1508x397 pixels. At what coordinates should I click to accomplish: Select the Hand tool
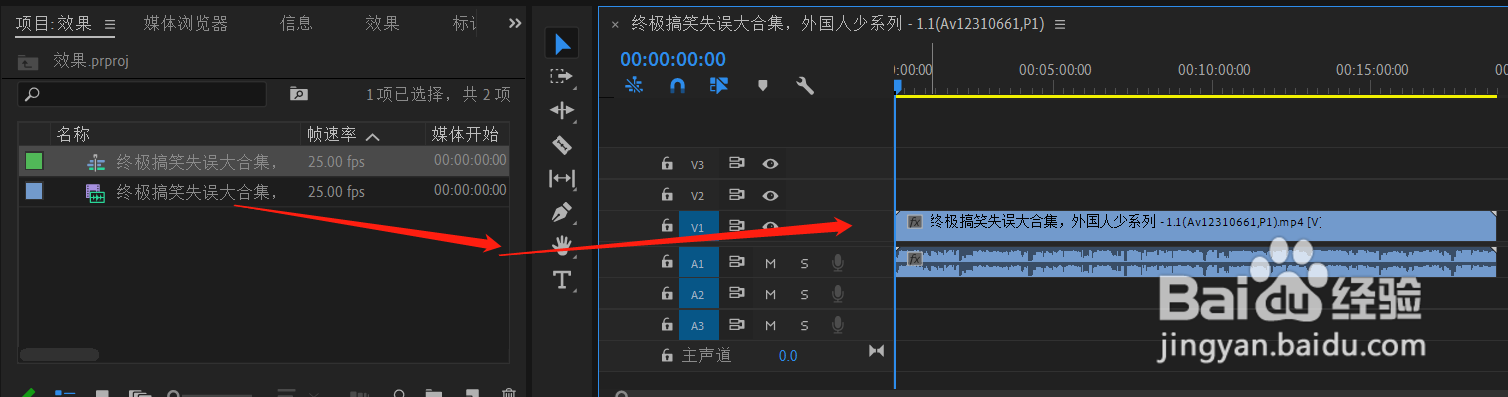[562, 245]
